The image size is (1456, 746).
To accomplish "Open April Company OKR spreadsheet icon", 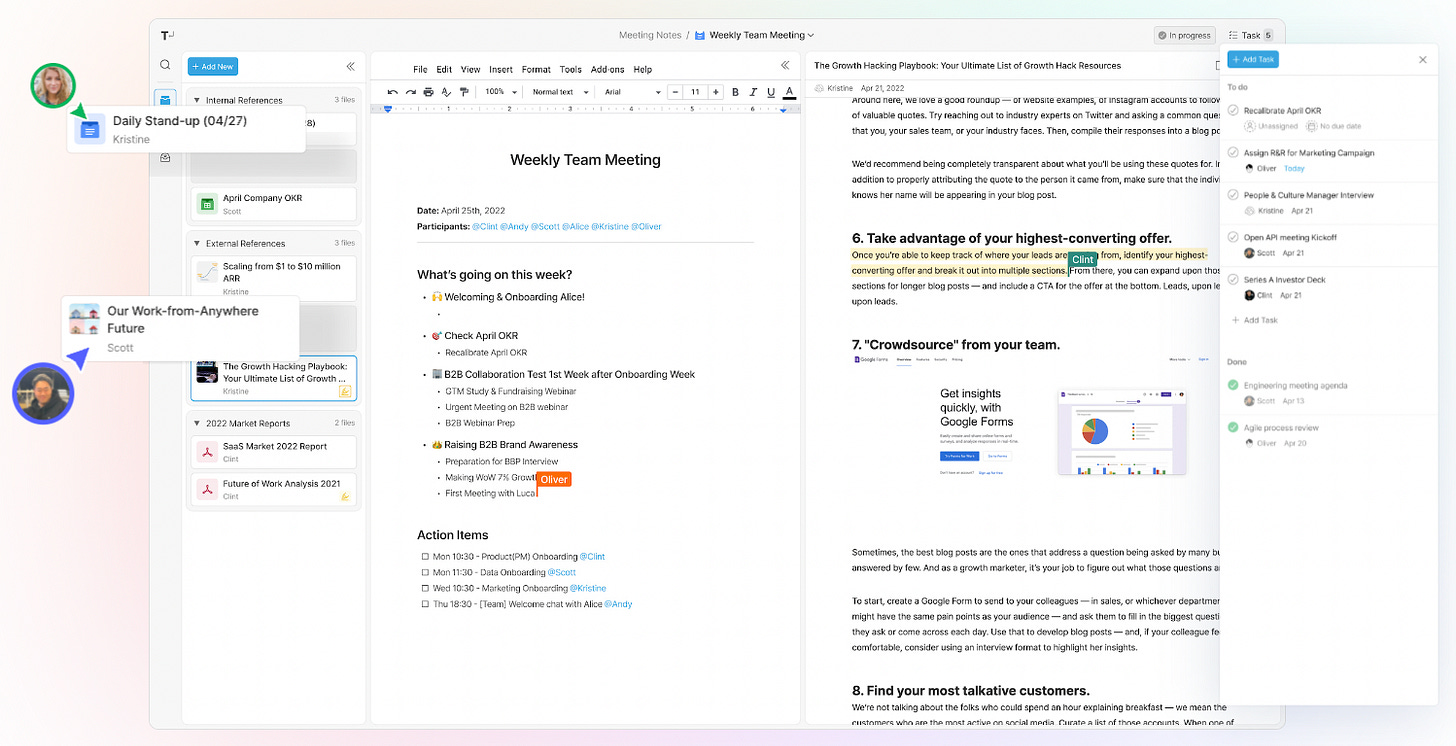I will (x=207, y=204).
